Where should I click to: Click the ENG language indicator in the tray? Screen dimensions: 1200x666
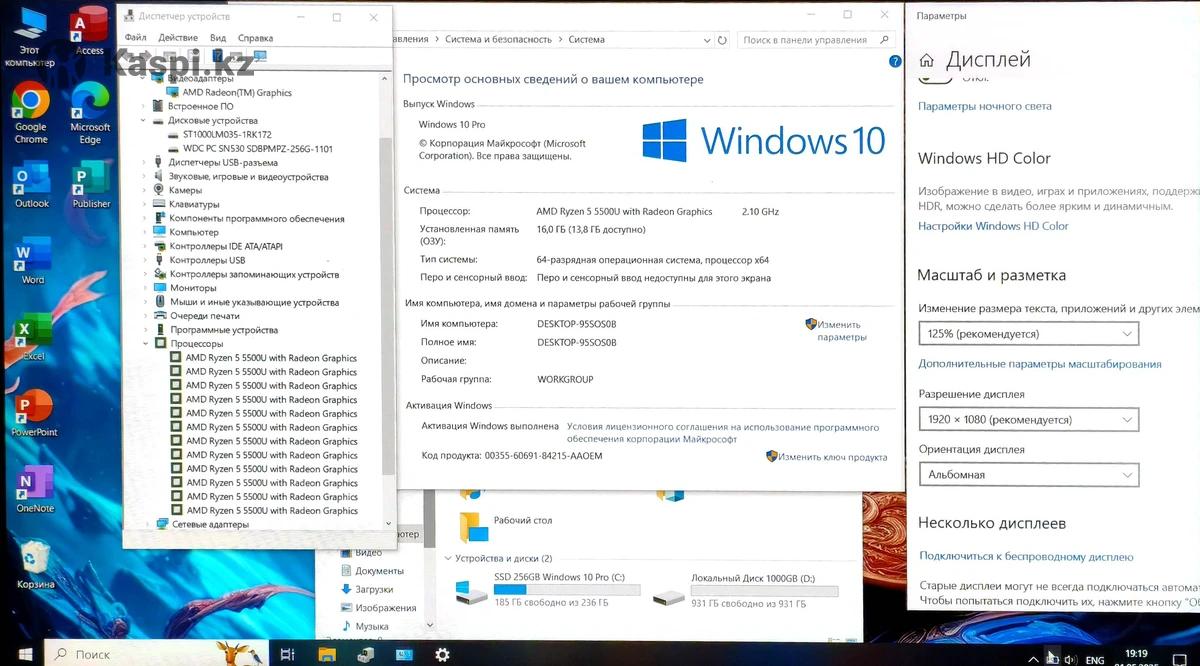[1096, 659]
